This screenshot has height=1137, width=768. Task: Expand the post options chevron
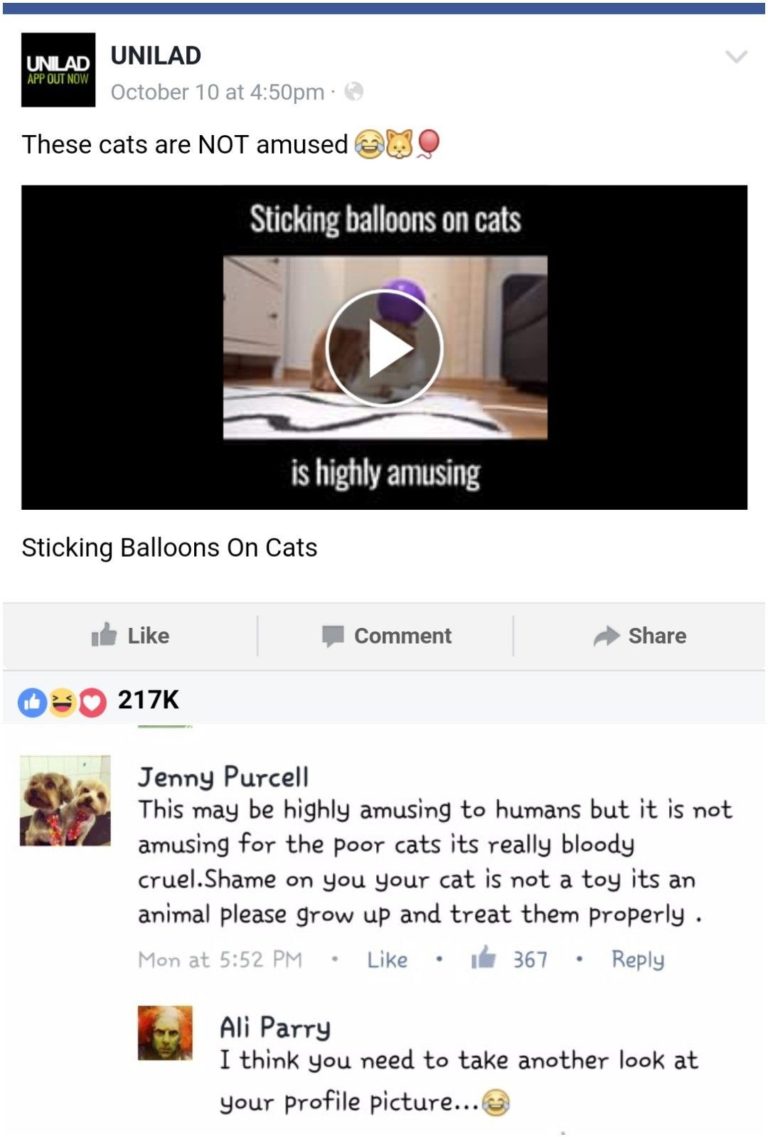tap(736, 57)
